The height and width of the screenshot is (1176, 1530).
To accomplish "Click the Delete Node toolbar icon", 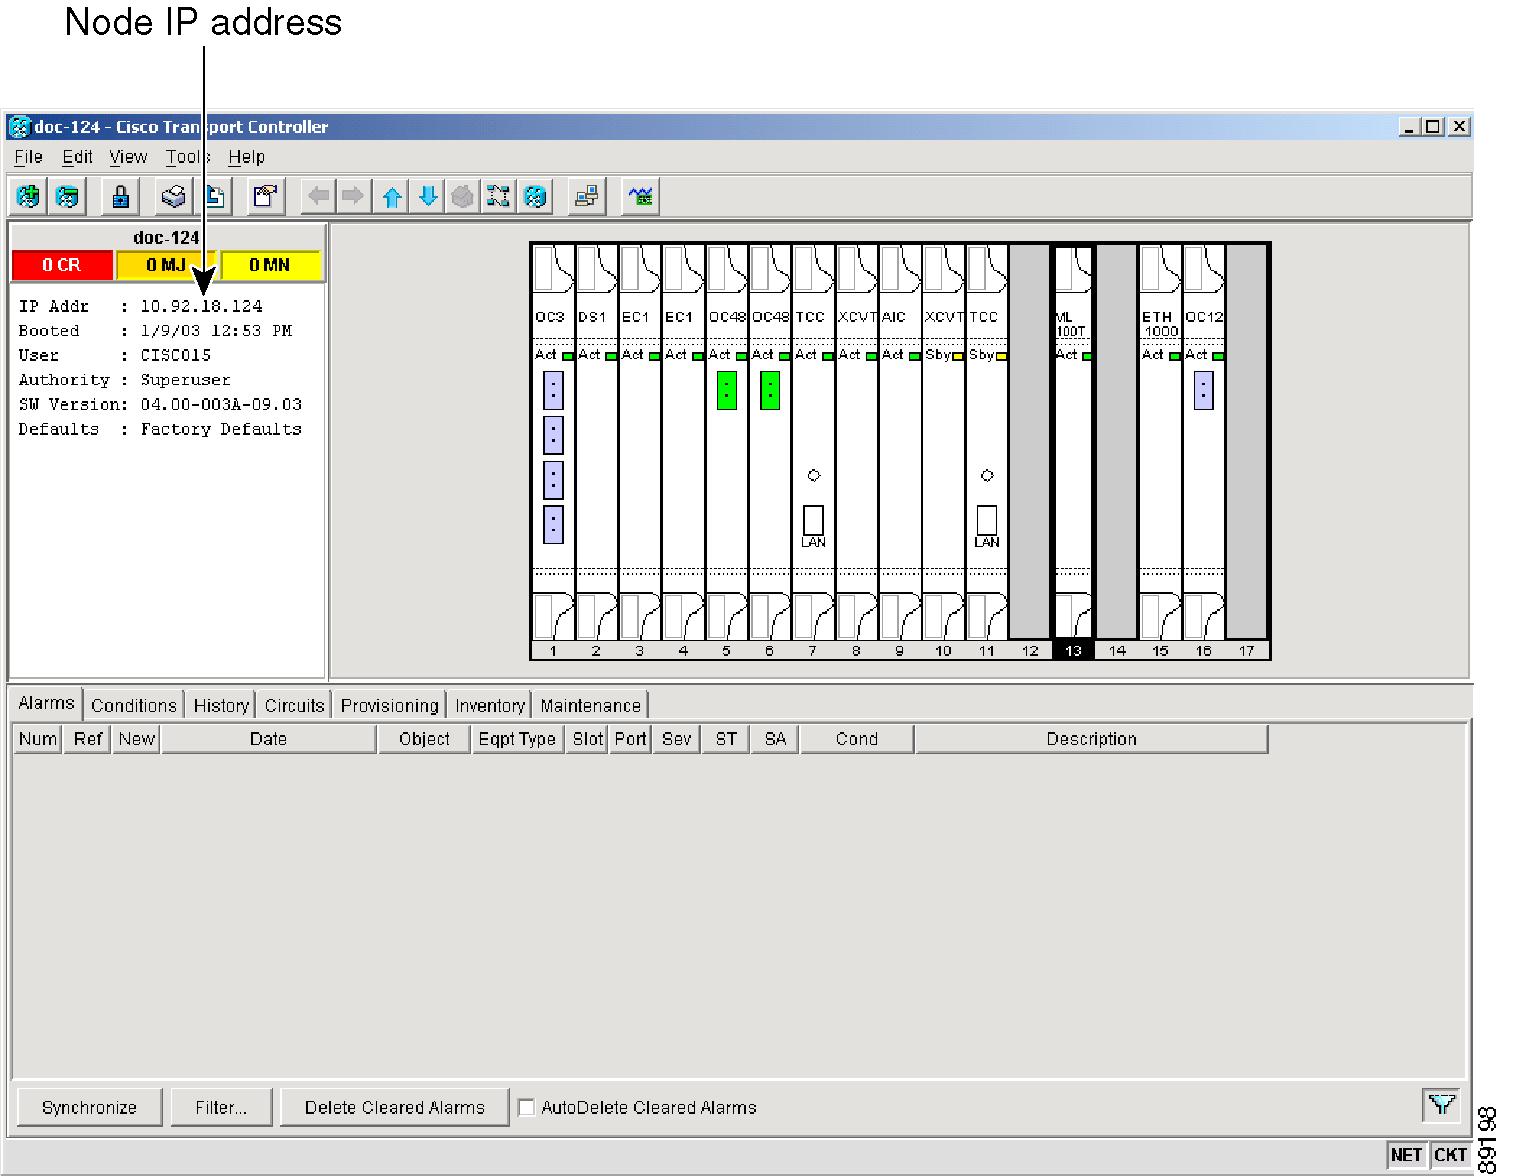I will click(67, 196).
